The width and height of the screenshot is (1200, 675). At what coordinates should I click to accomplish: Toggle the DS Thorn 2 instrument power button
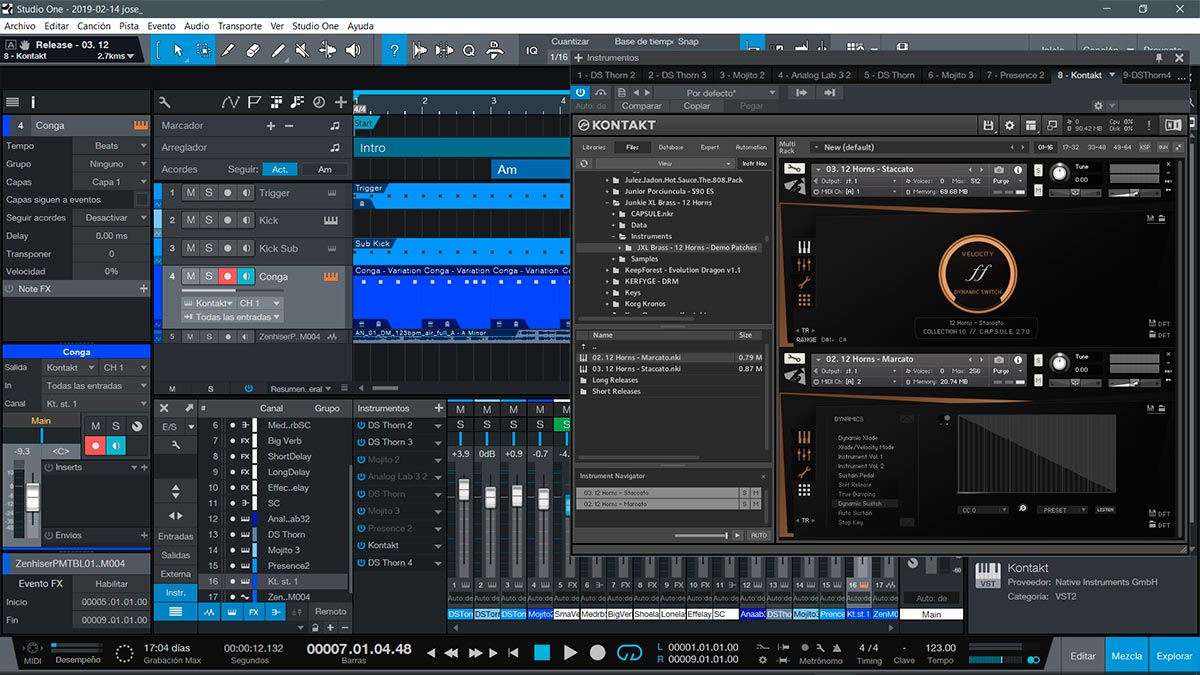(361, 425)
